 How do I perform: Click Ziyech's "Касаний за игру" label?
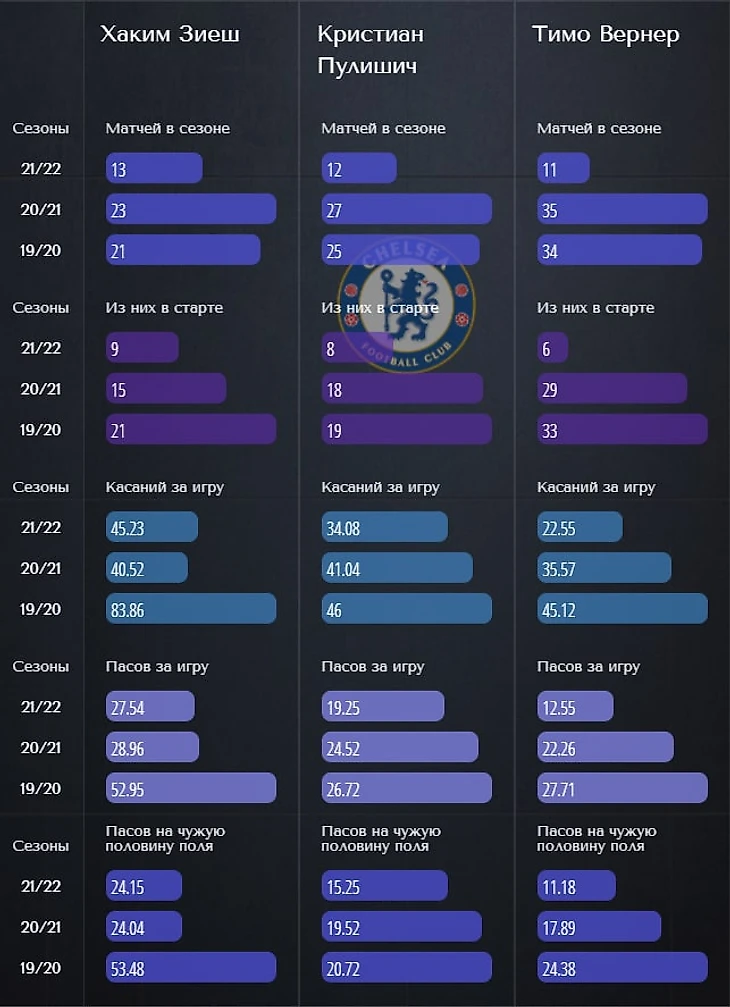pos(165,487)
